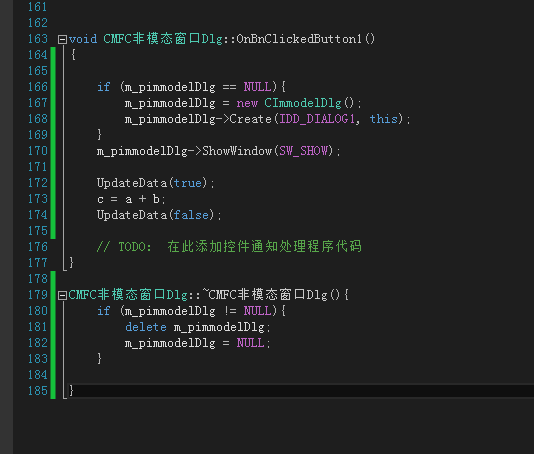Click closing brace on line 177
The image size is (534, 454).
click(71, 263)
